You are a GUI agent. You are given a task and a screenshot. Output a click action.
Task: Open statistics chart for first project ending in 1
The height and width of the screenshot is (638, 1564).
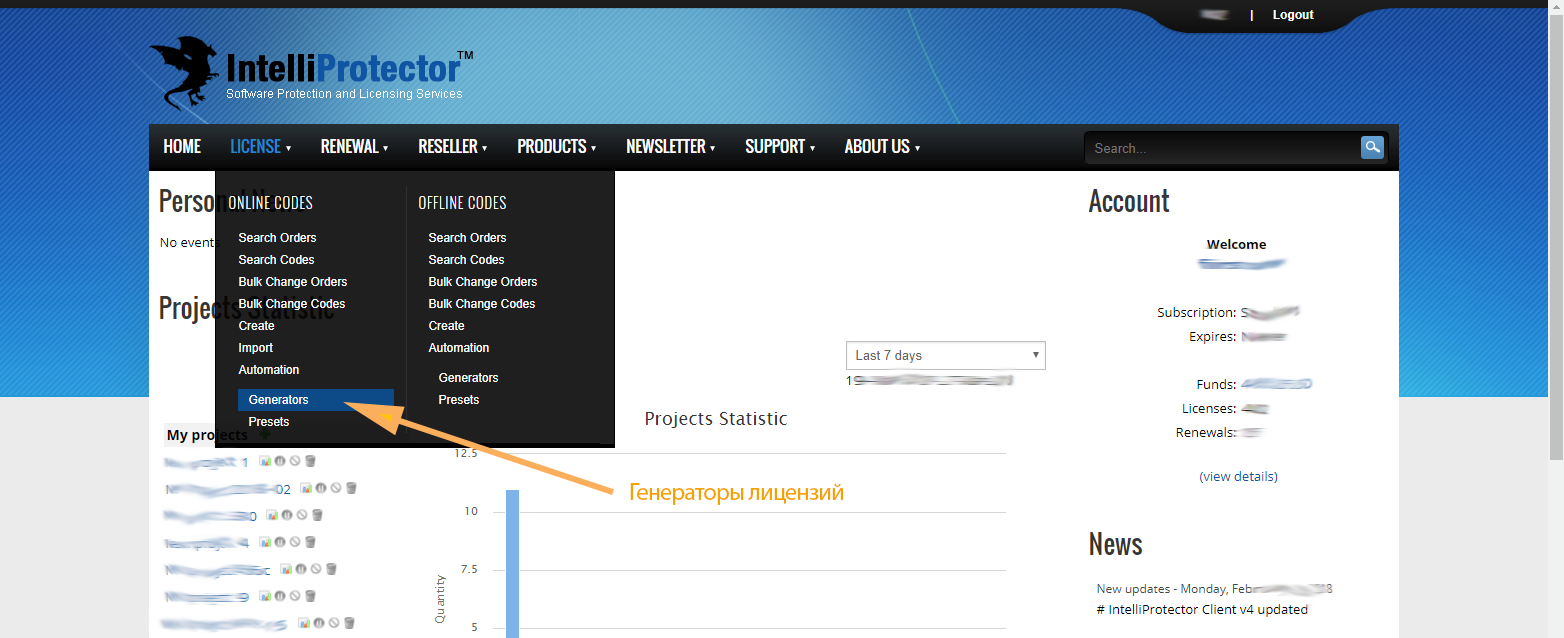[265, 461]
